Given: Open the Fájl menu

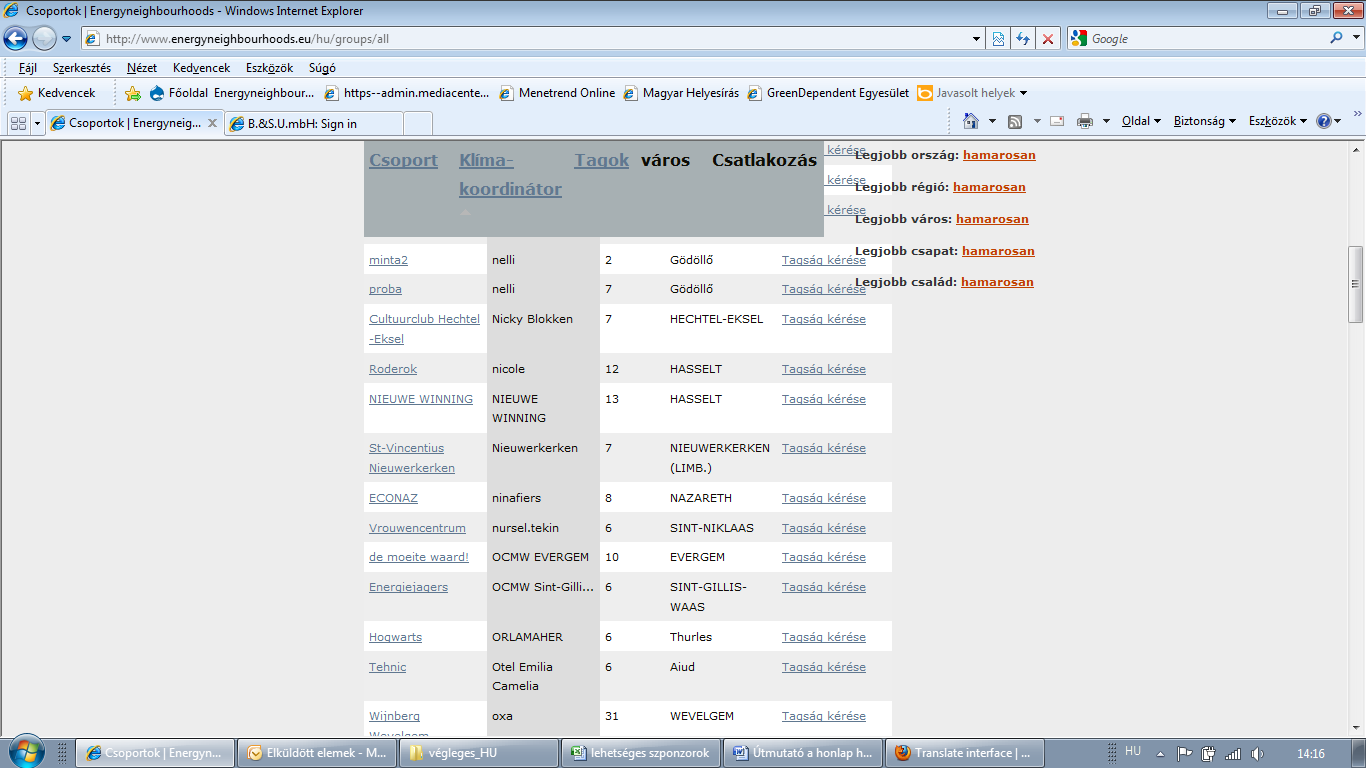Looking at the screenshot, I should 28,68.
